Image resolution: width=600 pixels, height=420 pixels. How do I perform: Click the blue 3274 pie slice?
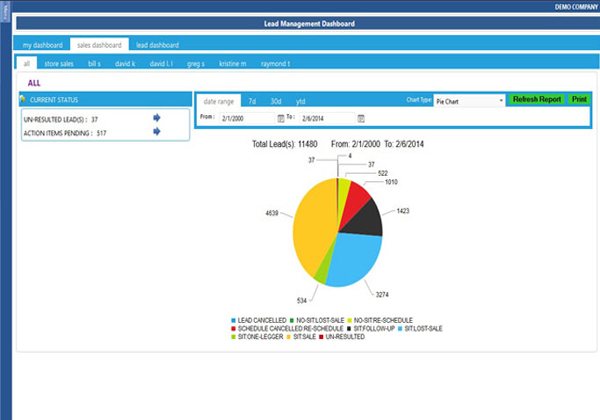pos(354,260)
